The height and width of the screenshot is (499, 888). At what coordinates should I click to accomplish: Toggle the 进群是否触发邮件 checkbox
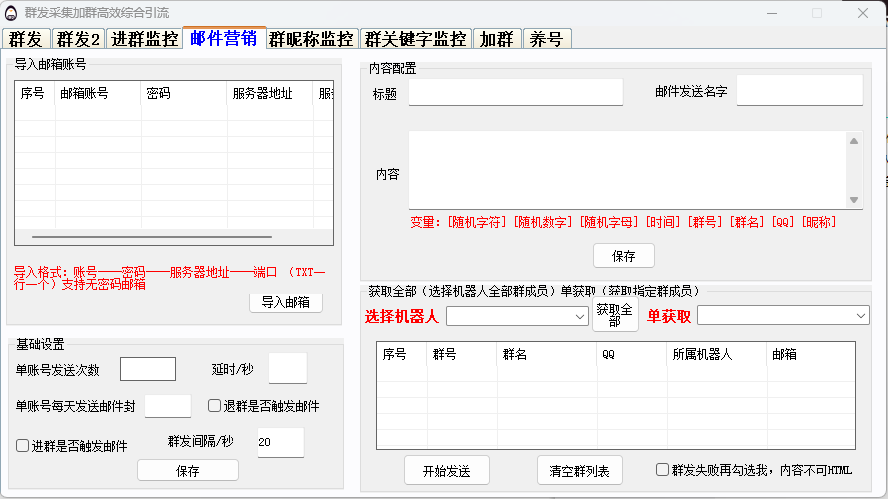23,446
